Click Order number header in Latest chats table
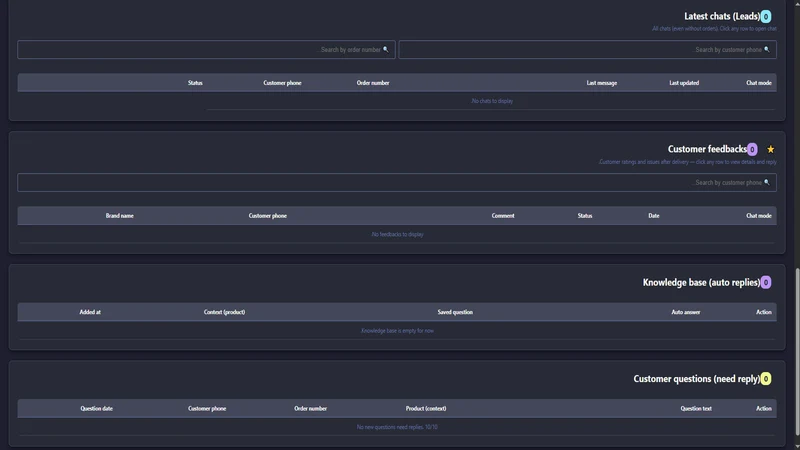The height and width of the screenshot is (450, 800). tap(373, 83)
